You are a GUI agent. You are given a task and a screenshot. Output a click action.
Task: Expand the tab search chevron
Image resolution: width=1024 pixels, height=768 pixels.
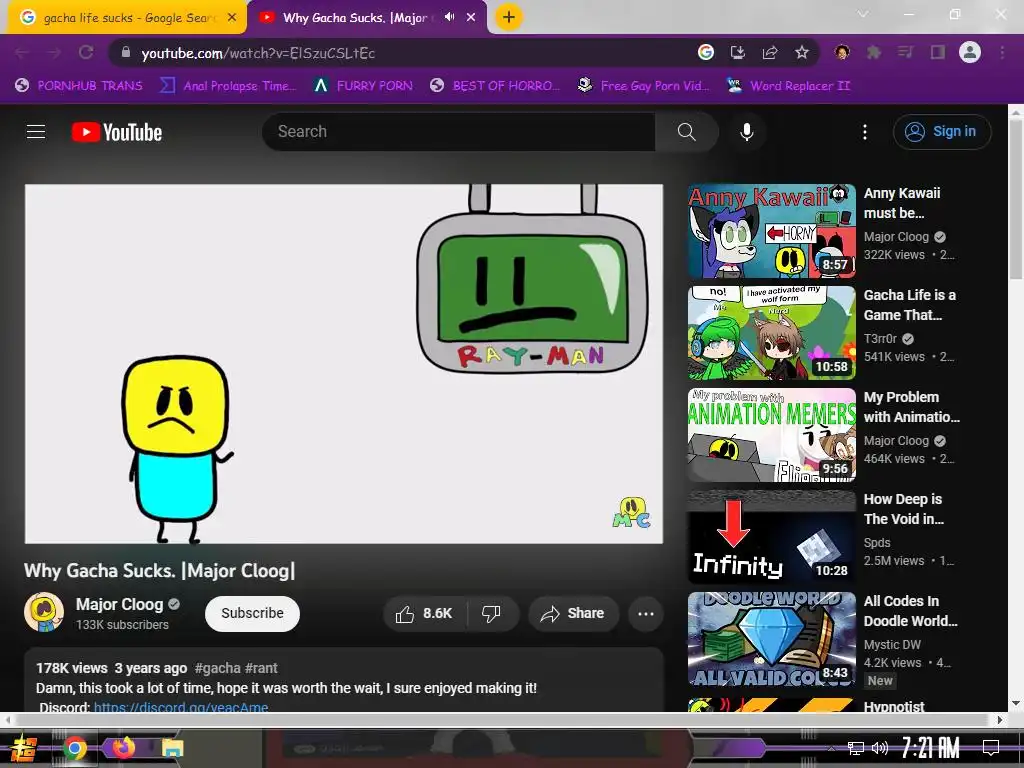pos(863,14)
